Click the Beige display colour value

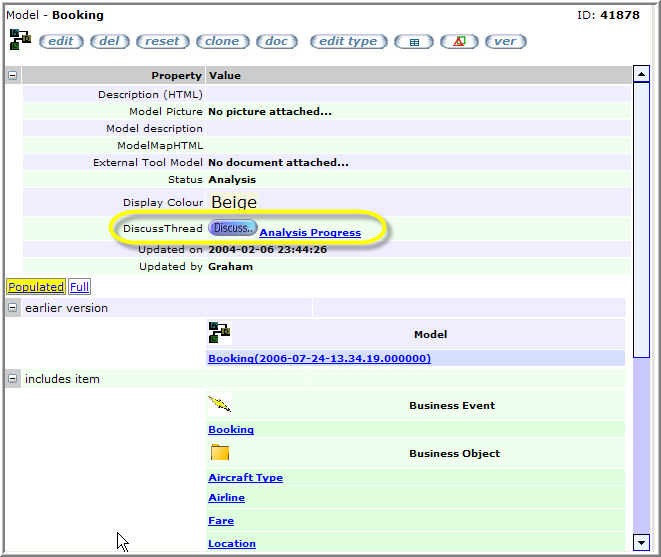(x=233, y=203)
